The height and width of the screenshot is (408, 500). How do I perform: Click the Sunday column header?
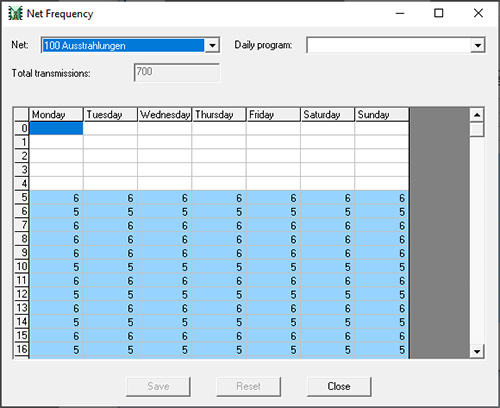(382, 115)
